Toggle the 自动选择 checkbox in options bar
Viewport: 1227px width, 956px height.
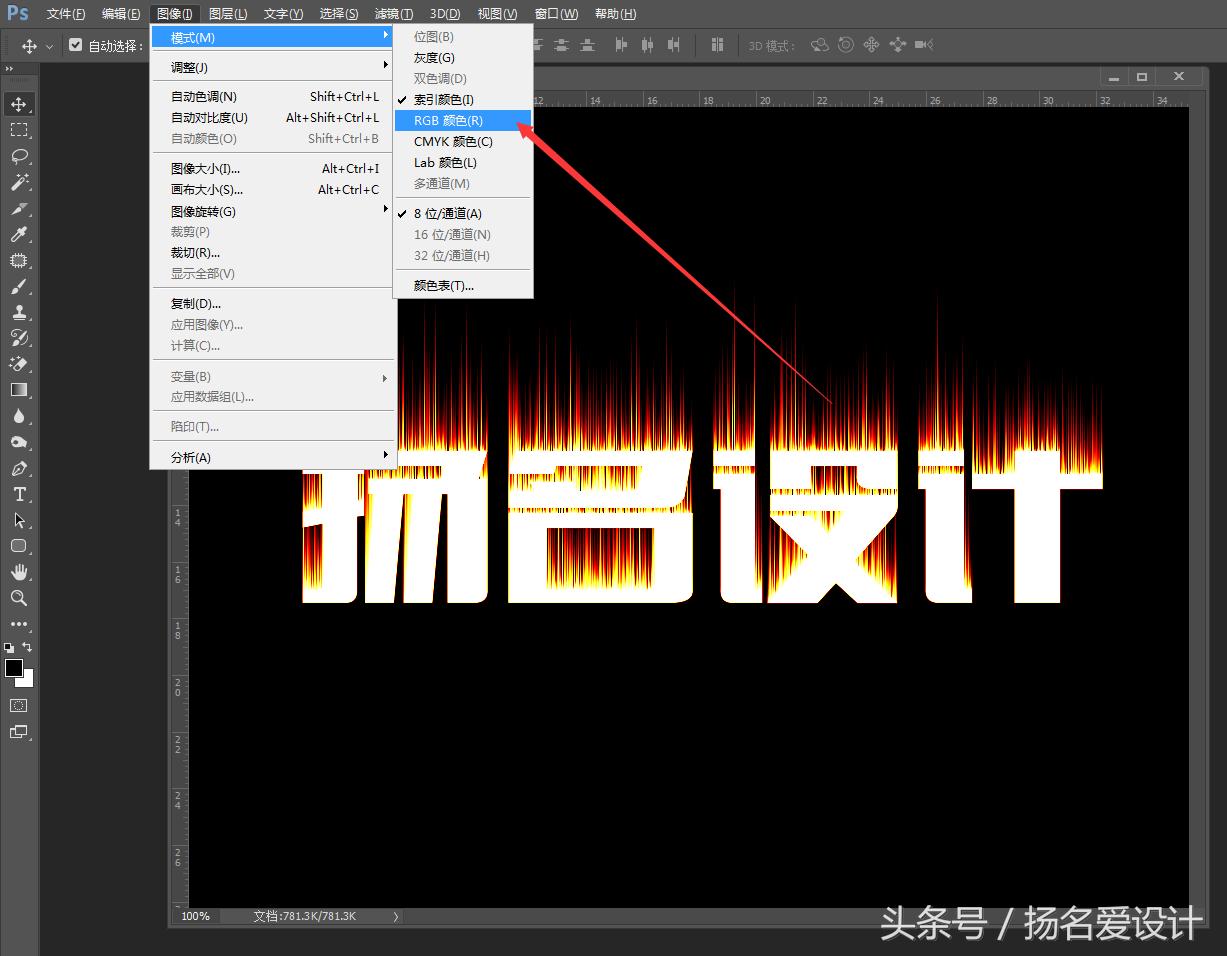coord(76,44)
